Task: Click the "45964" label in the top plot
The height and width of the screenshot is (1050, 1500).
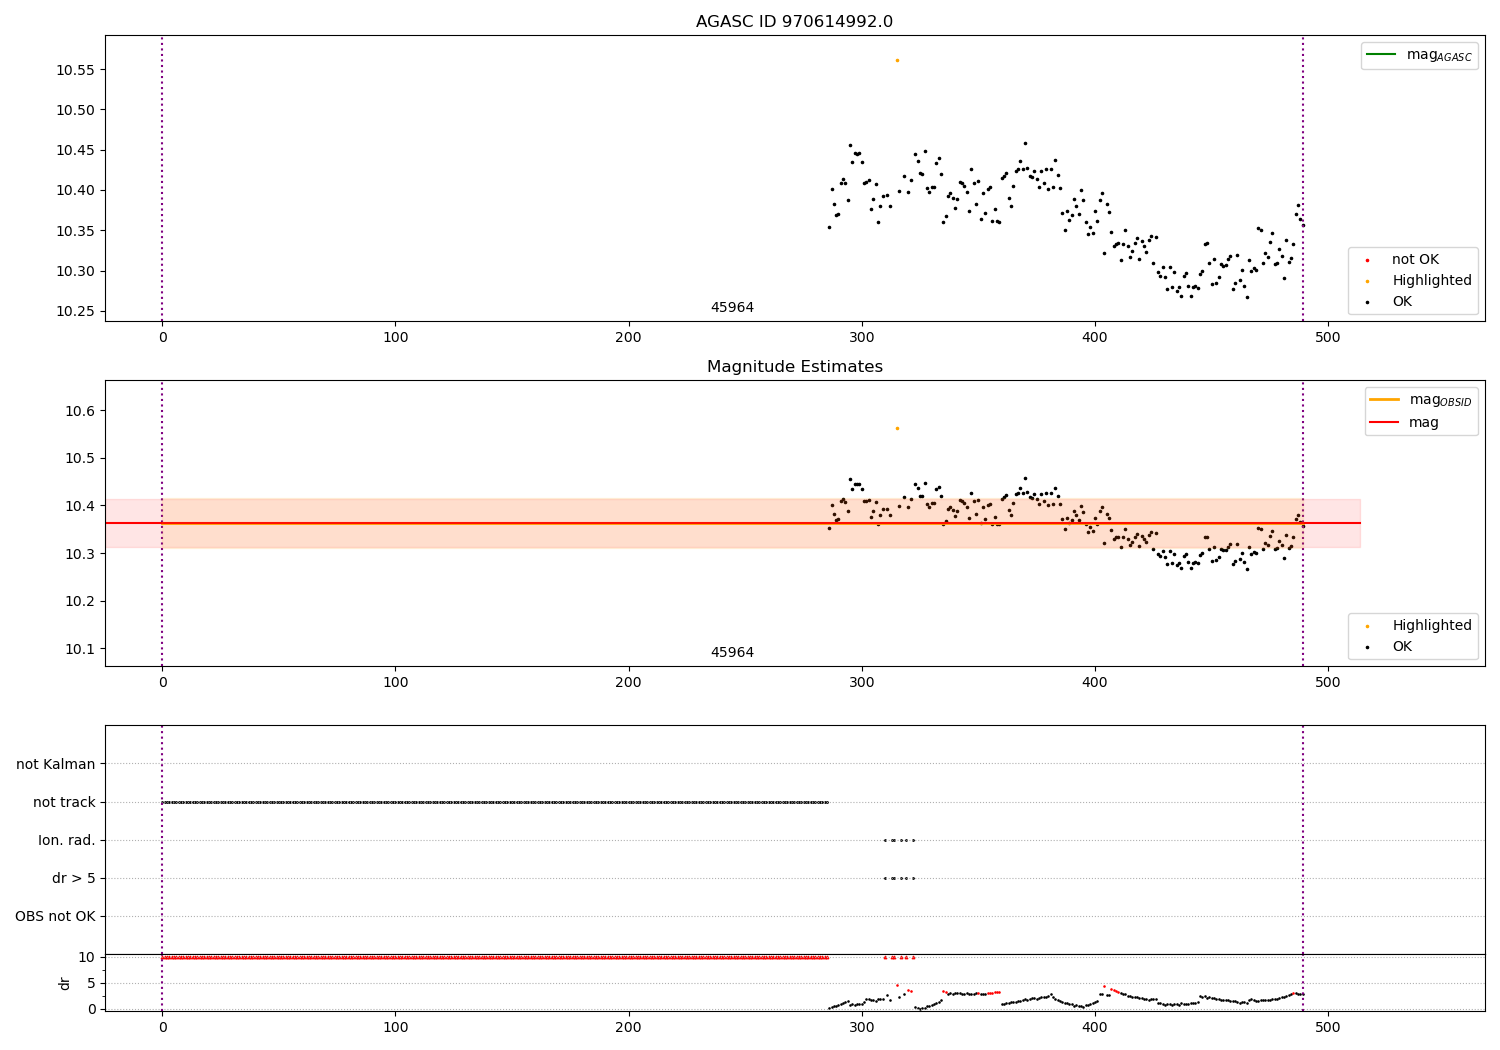Action: [732, 308]
